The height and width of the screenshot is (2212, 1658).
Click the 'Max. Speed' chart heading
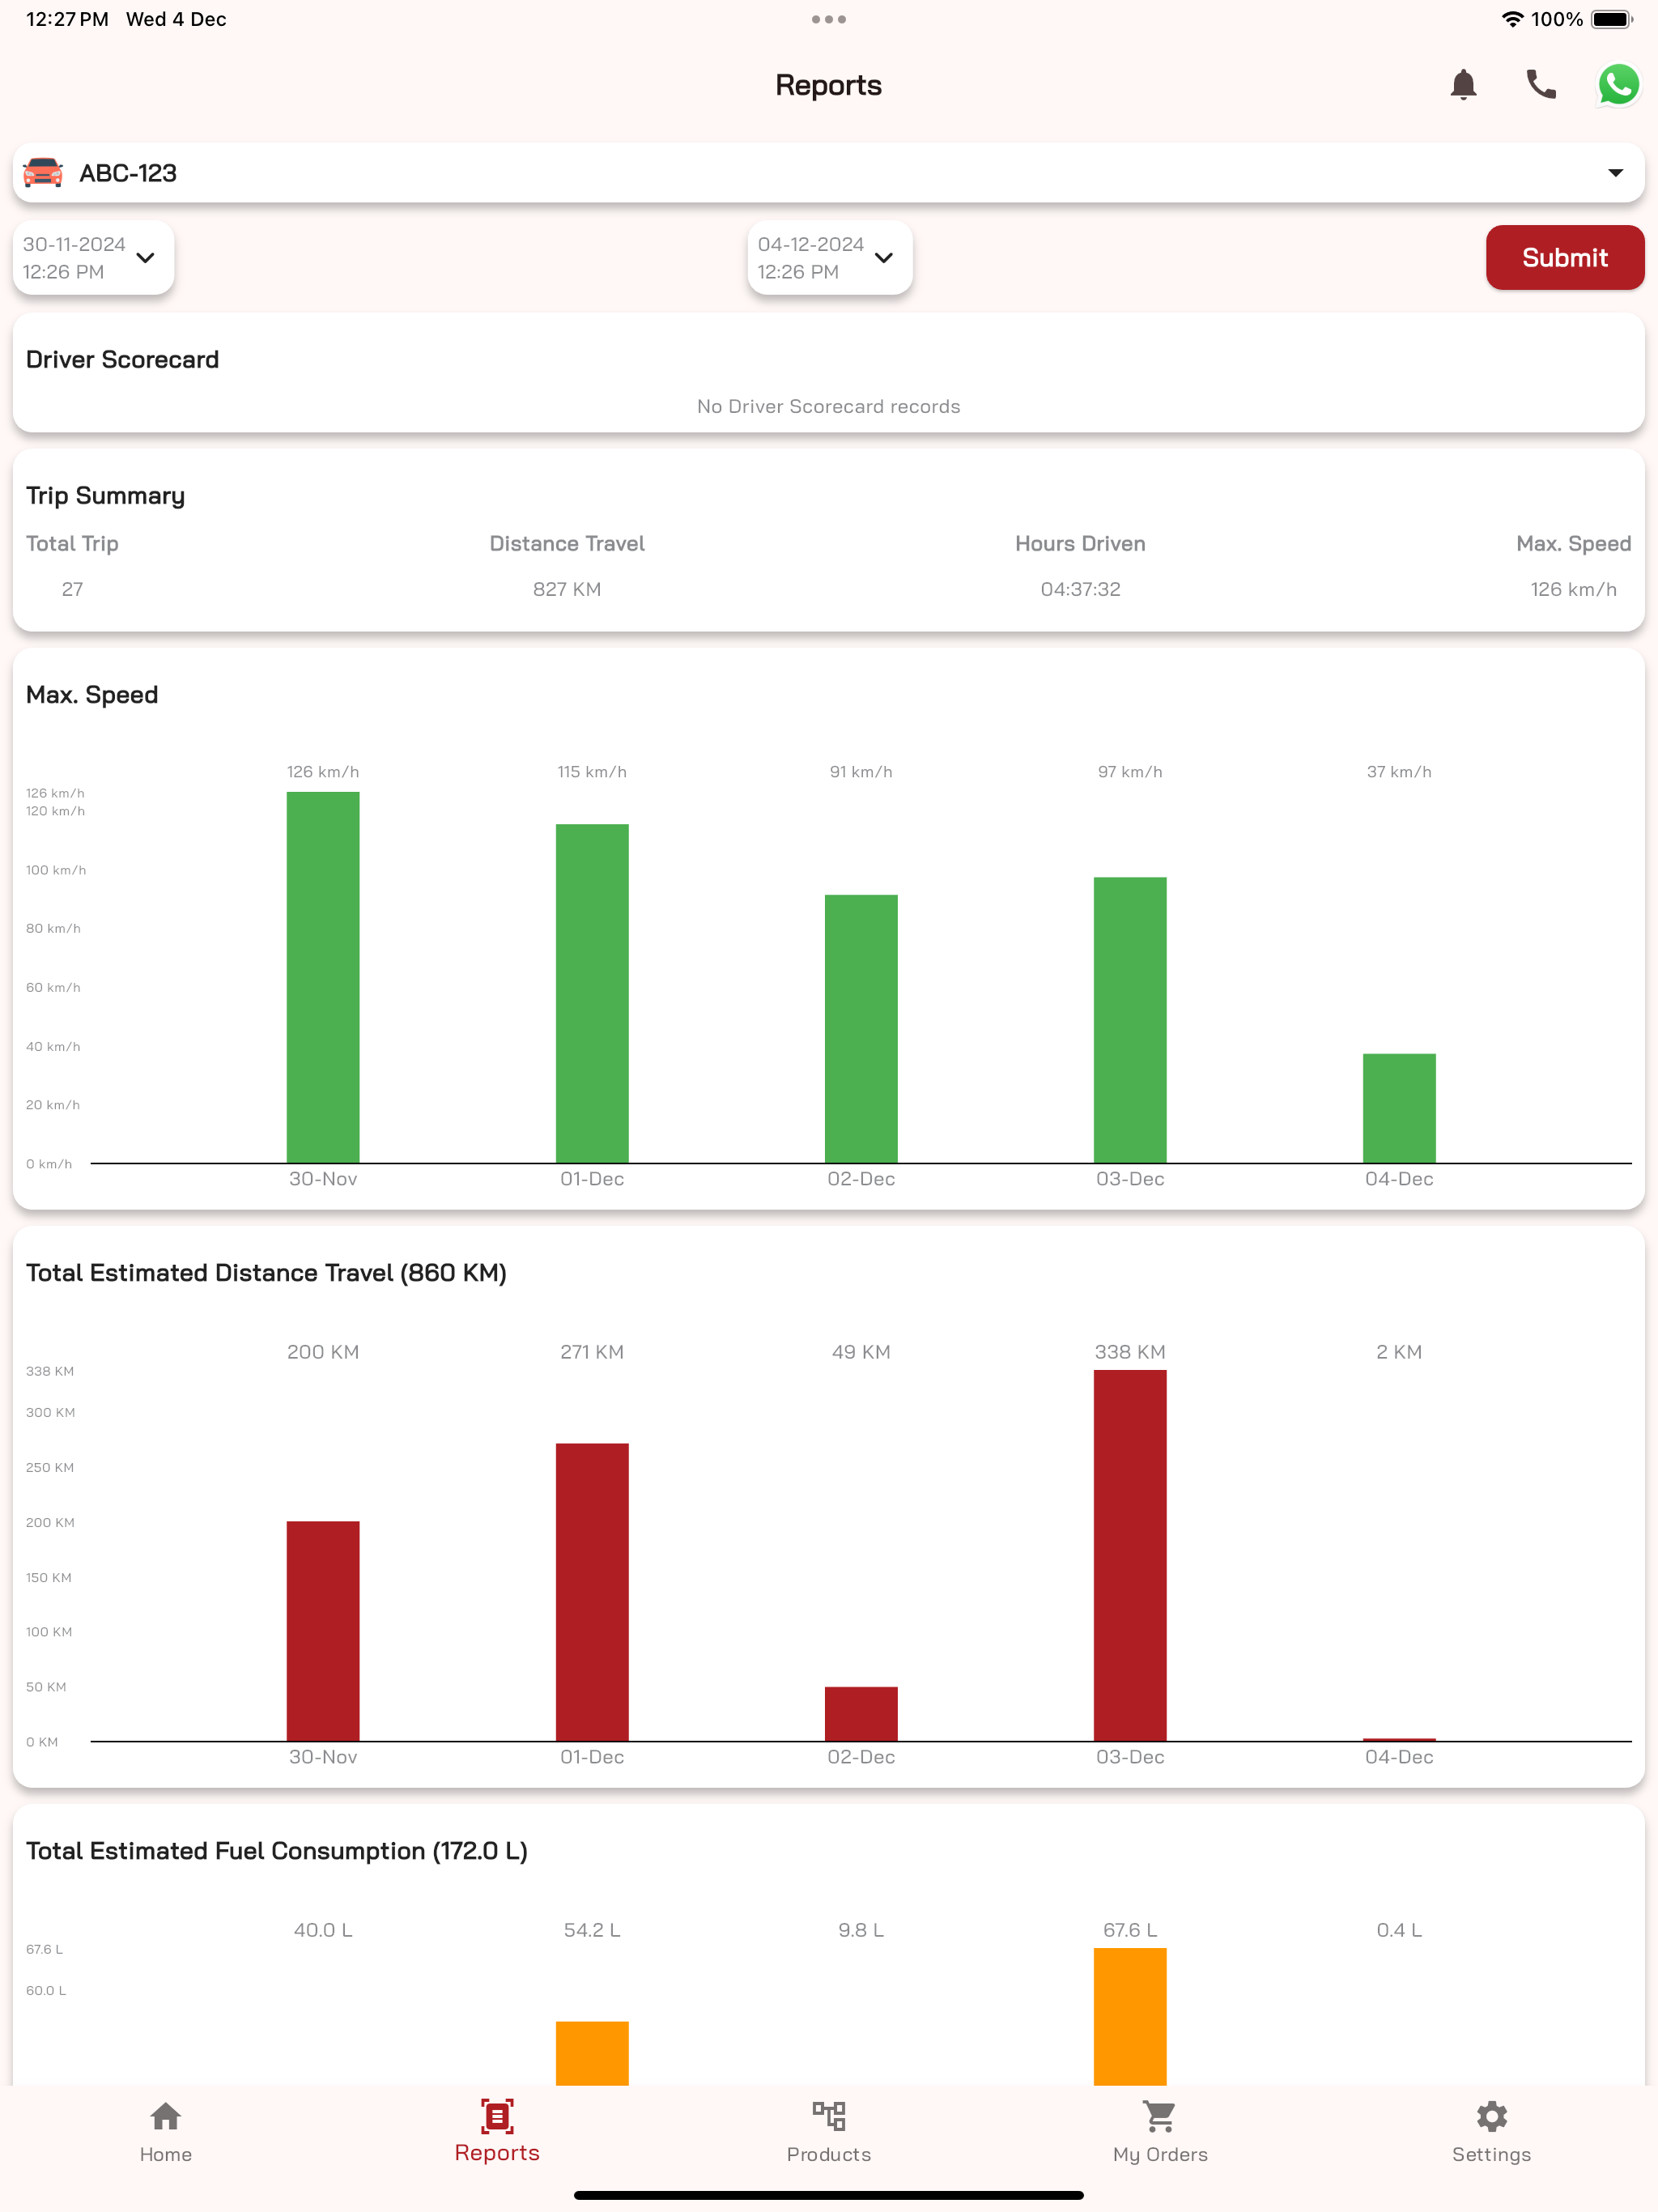click(92, 695)
